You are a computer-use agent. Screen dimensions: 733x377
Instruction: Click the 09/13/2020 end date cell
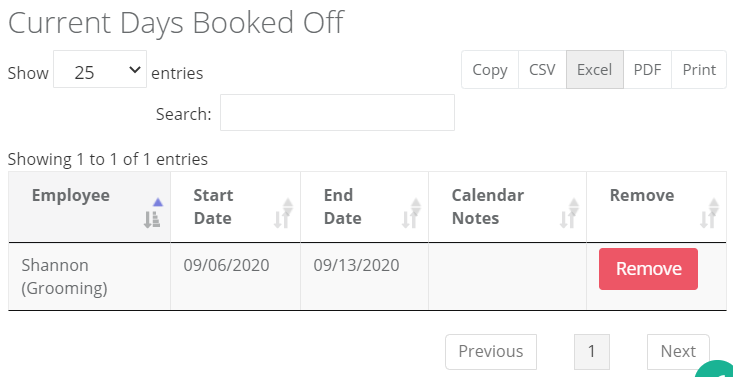pyautogui.click(x=364, y=276)
